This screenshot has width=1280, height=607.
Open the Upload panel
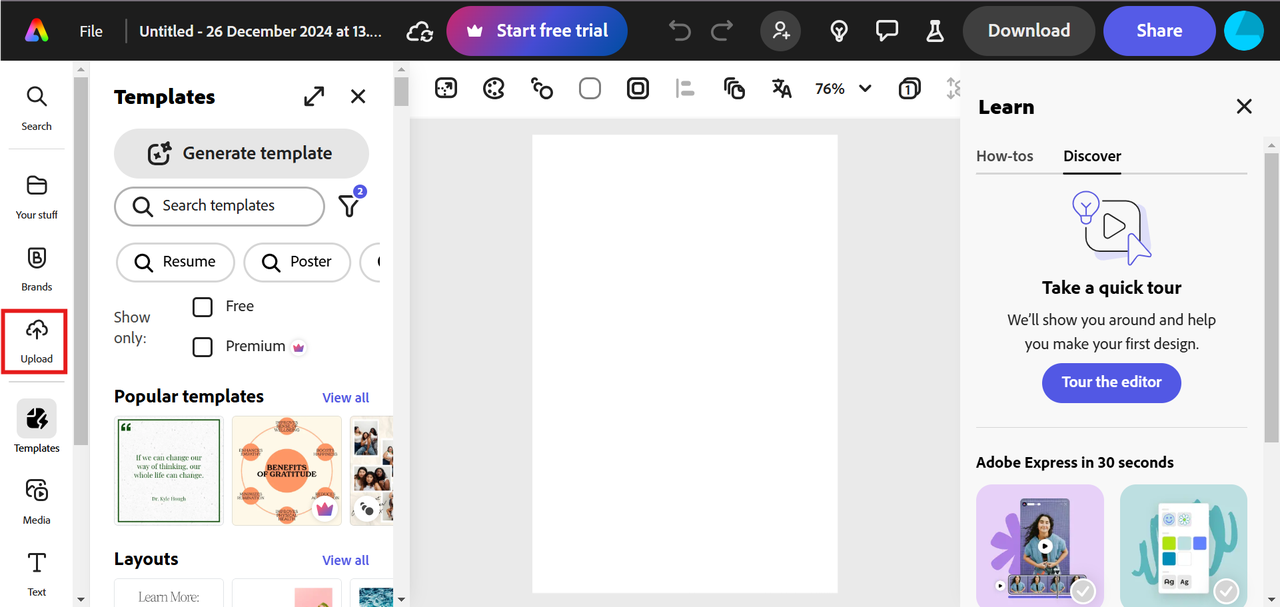tap(37, 341)
